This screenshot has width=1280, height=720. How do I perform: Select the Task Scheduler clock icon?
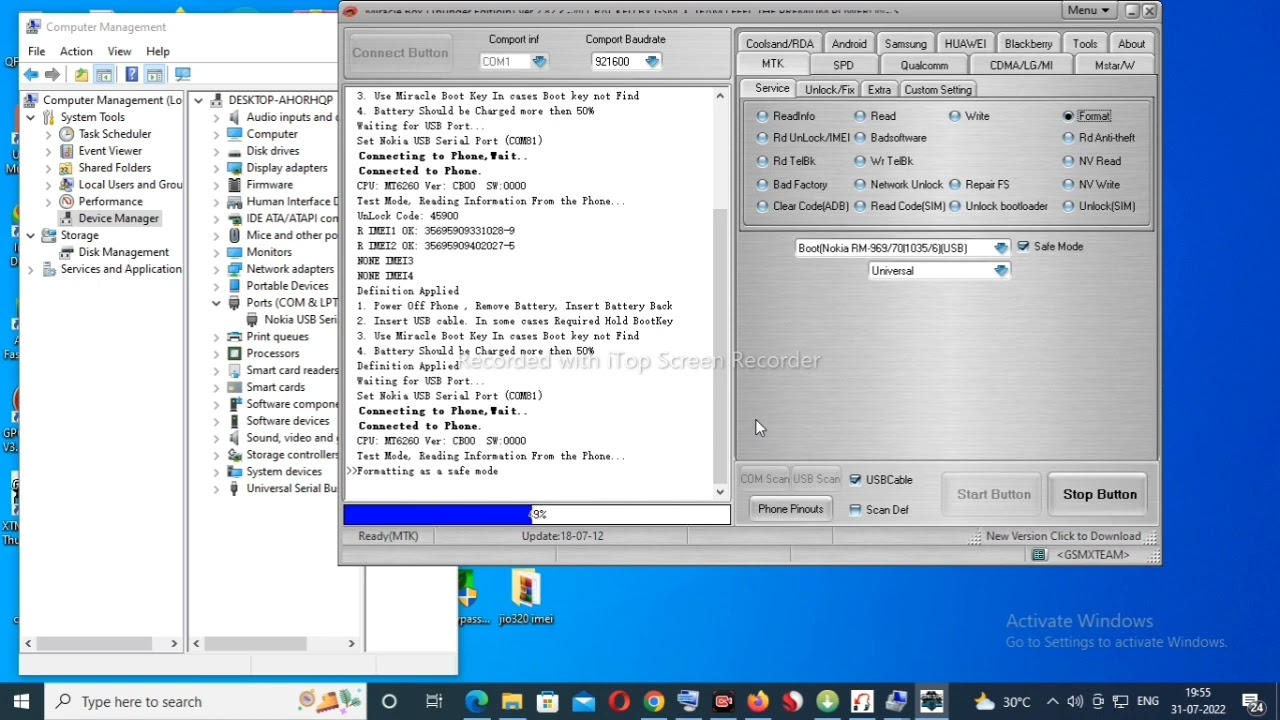66,134
